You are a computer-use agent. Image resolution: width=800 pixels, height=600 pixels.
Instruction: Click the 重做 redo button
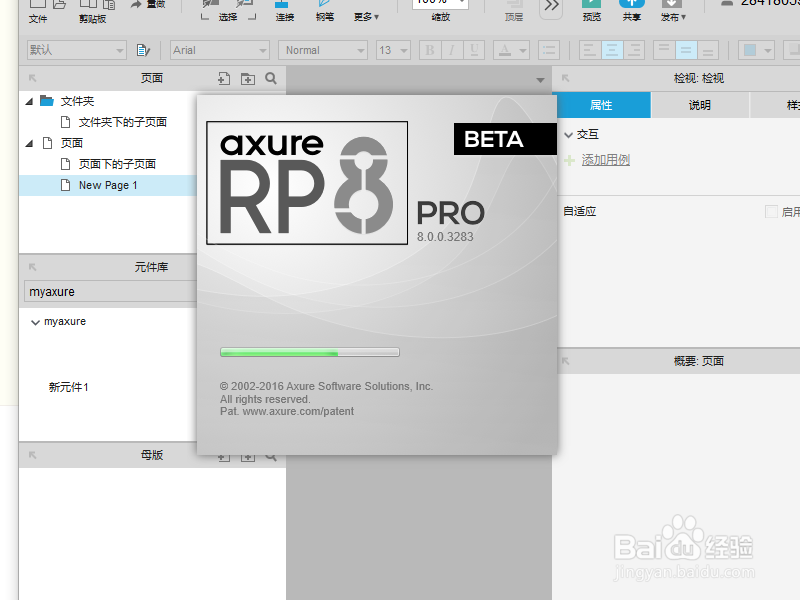[x=148, y=5]
